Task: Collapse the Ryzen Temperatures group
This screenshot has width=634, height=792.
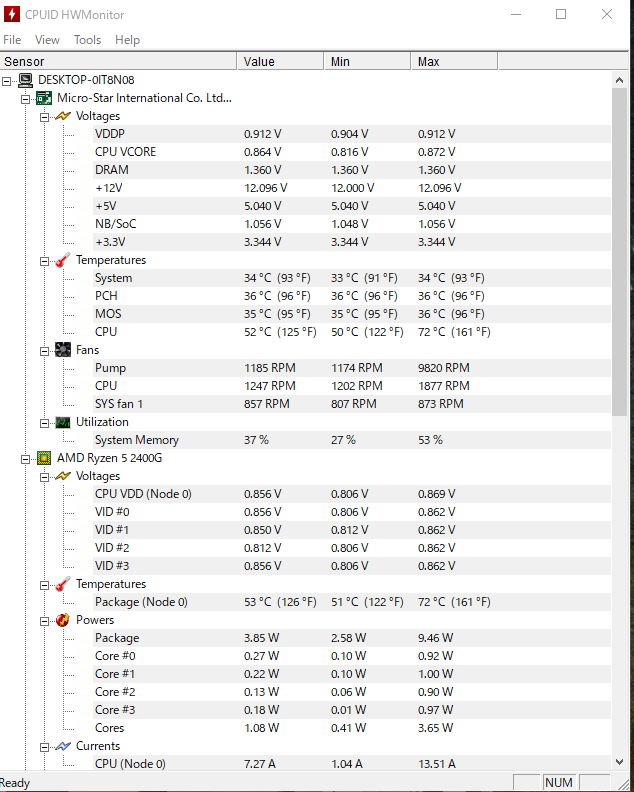Action: [x=44, y=585]
